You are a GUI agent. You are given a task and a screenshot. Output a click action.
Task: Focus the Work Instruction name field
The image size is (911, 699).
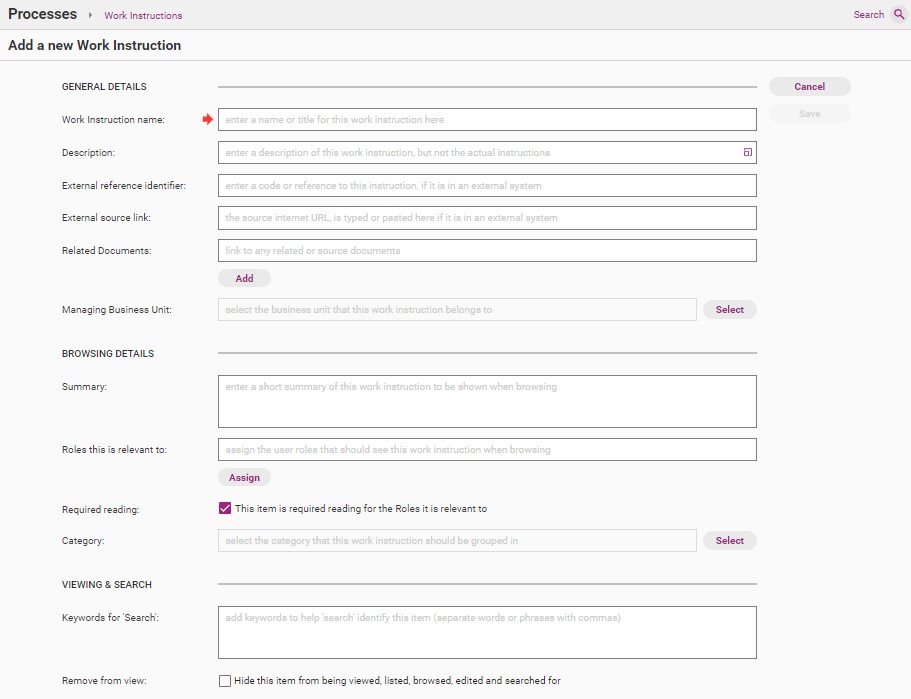click(x=487, y=120)
